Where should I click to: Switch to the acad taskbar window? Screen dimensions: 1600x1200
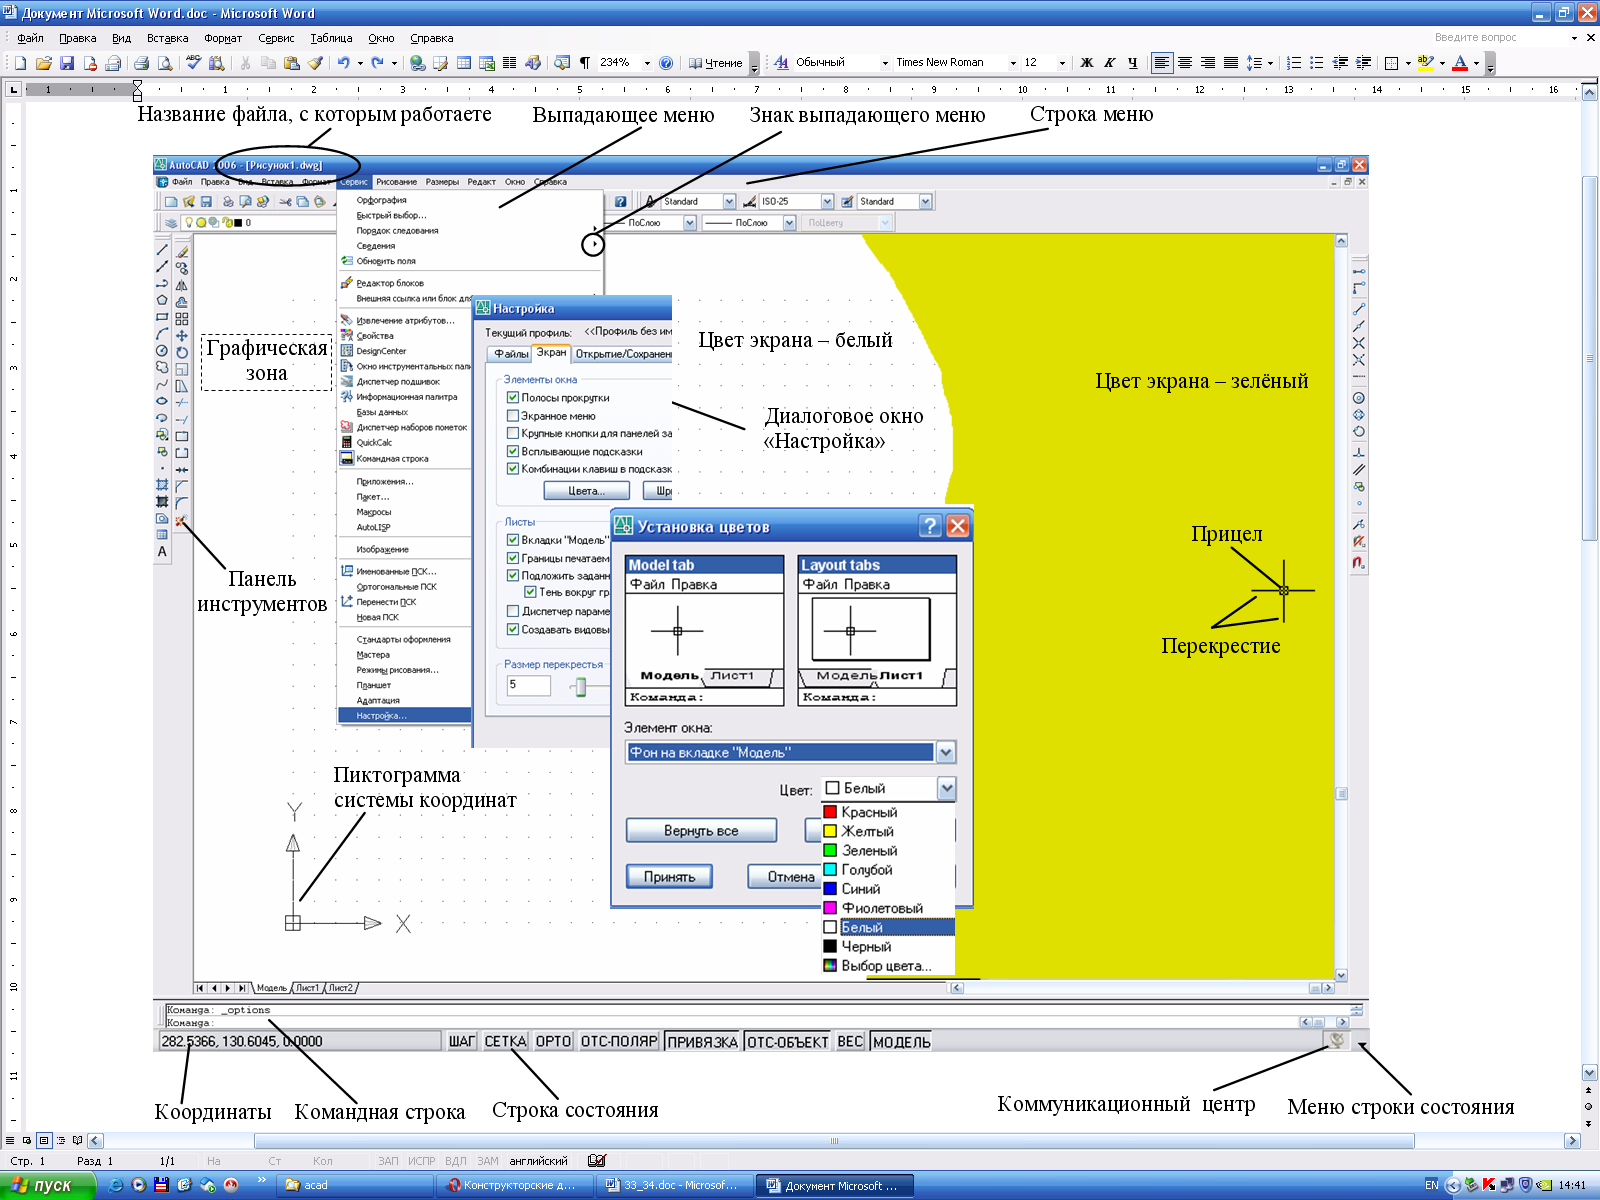[x=355, y=1185]
